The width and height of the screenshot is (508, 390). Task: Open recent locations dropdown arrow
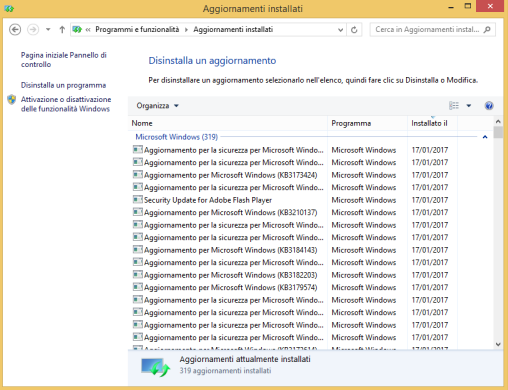coord(48,30)
